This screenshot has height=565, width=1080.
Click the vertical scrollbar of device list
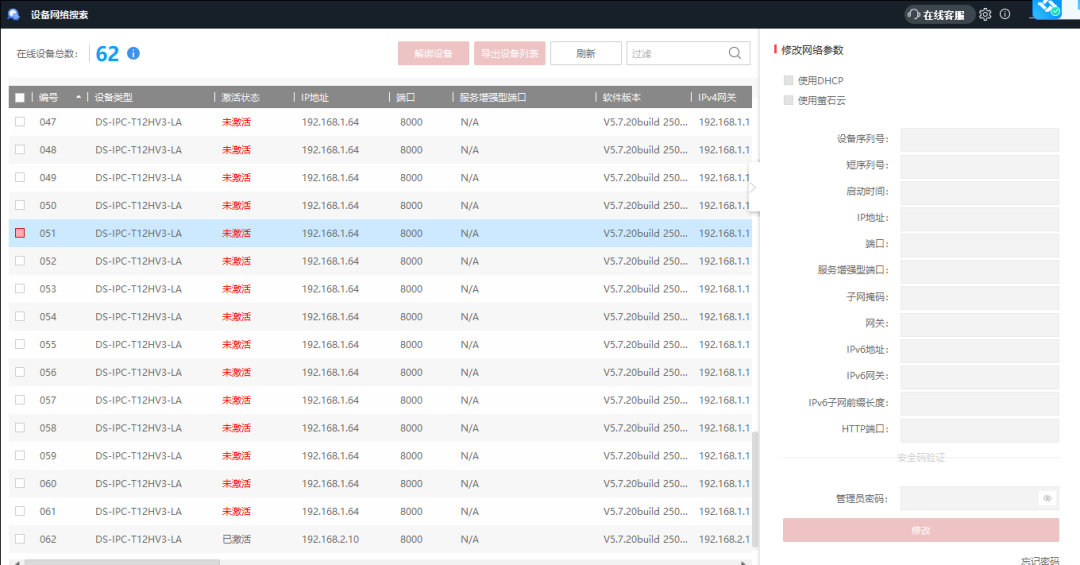click(755, 480)
